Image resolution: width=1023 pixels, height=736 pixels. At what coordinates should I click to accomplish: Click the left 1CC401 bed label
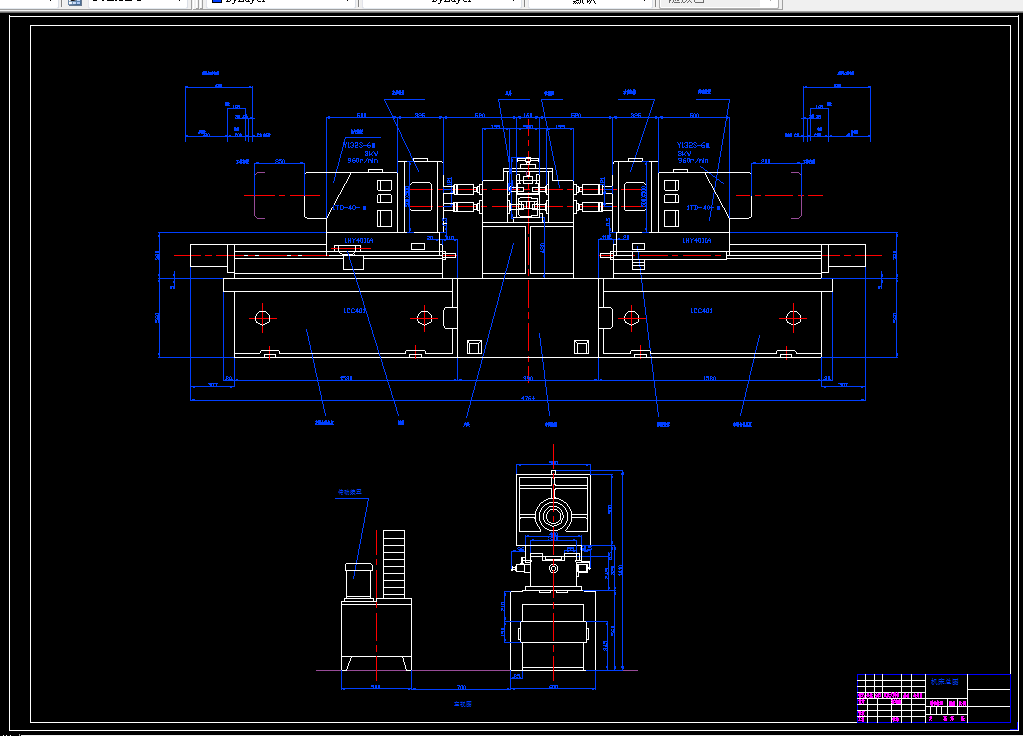click(x=354, y=311)
